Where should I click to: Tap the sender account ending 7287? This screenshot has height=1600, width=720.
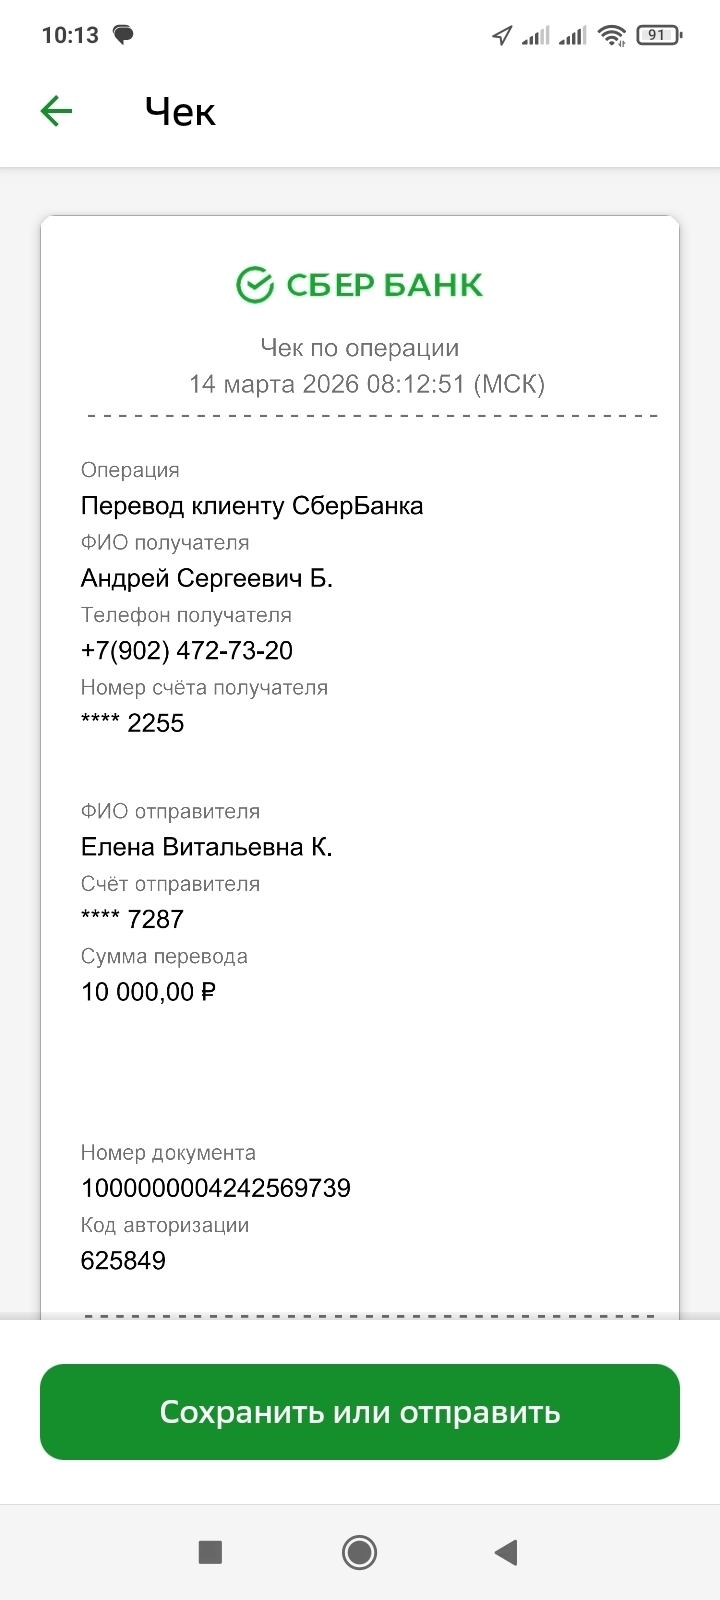(x=133, y=919)
